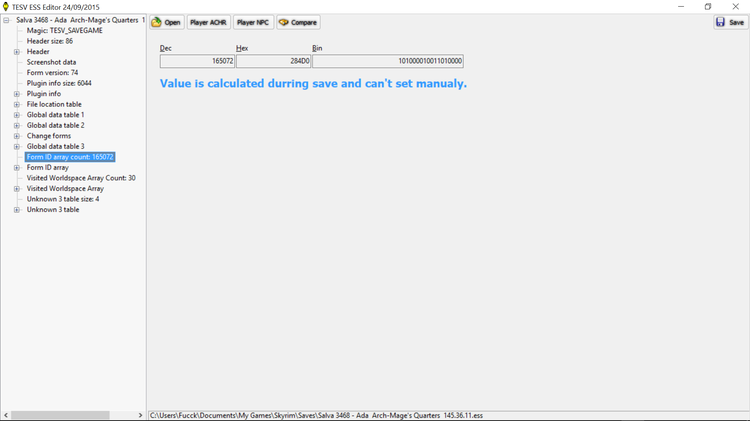This screenshot has width=750, height=421.
Task: Select the Form version: 74 row
Action: click(x=52, y=73)
